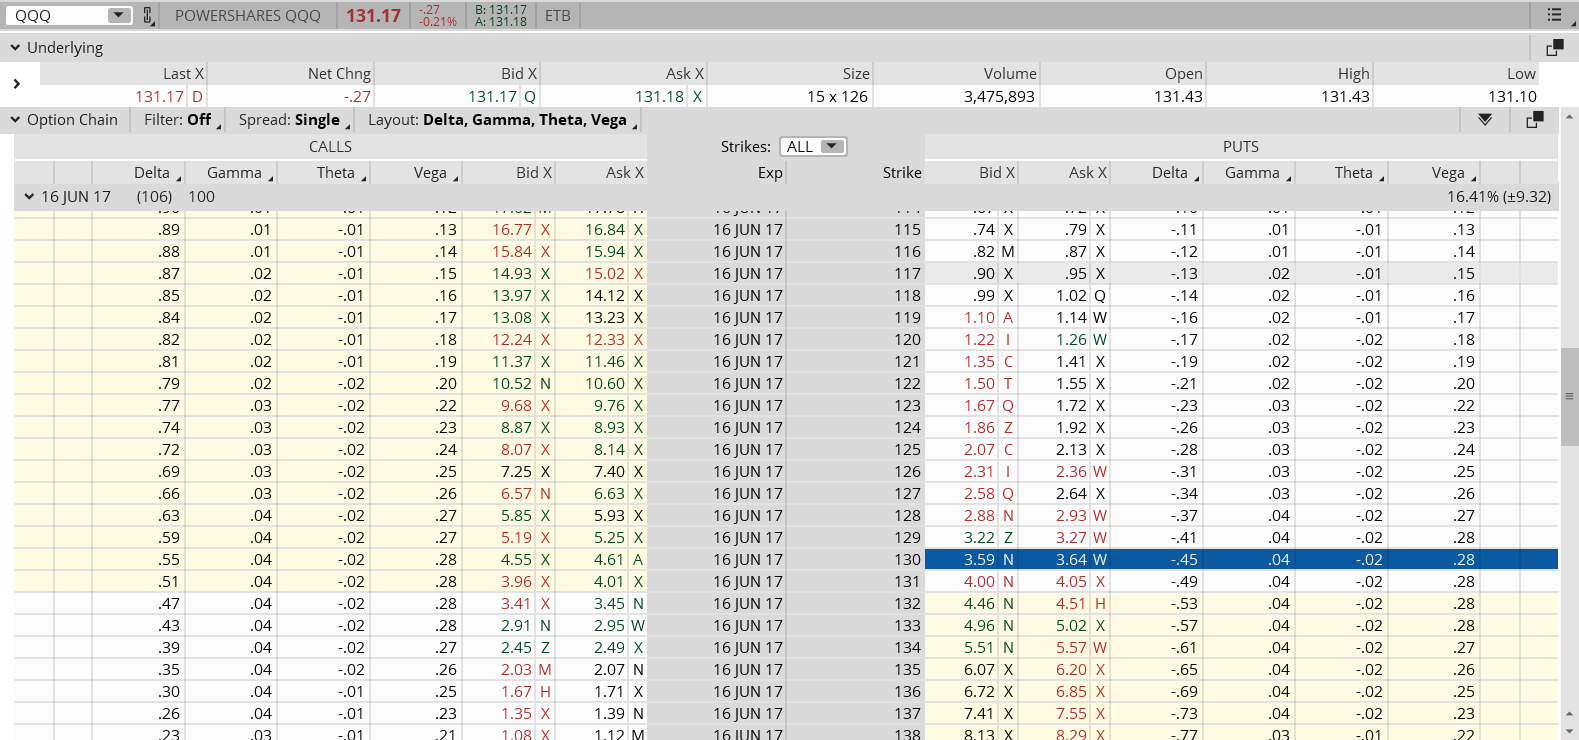
Task: Open the Spread: Single menu
Action: 290,120
